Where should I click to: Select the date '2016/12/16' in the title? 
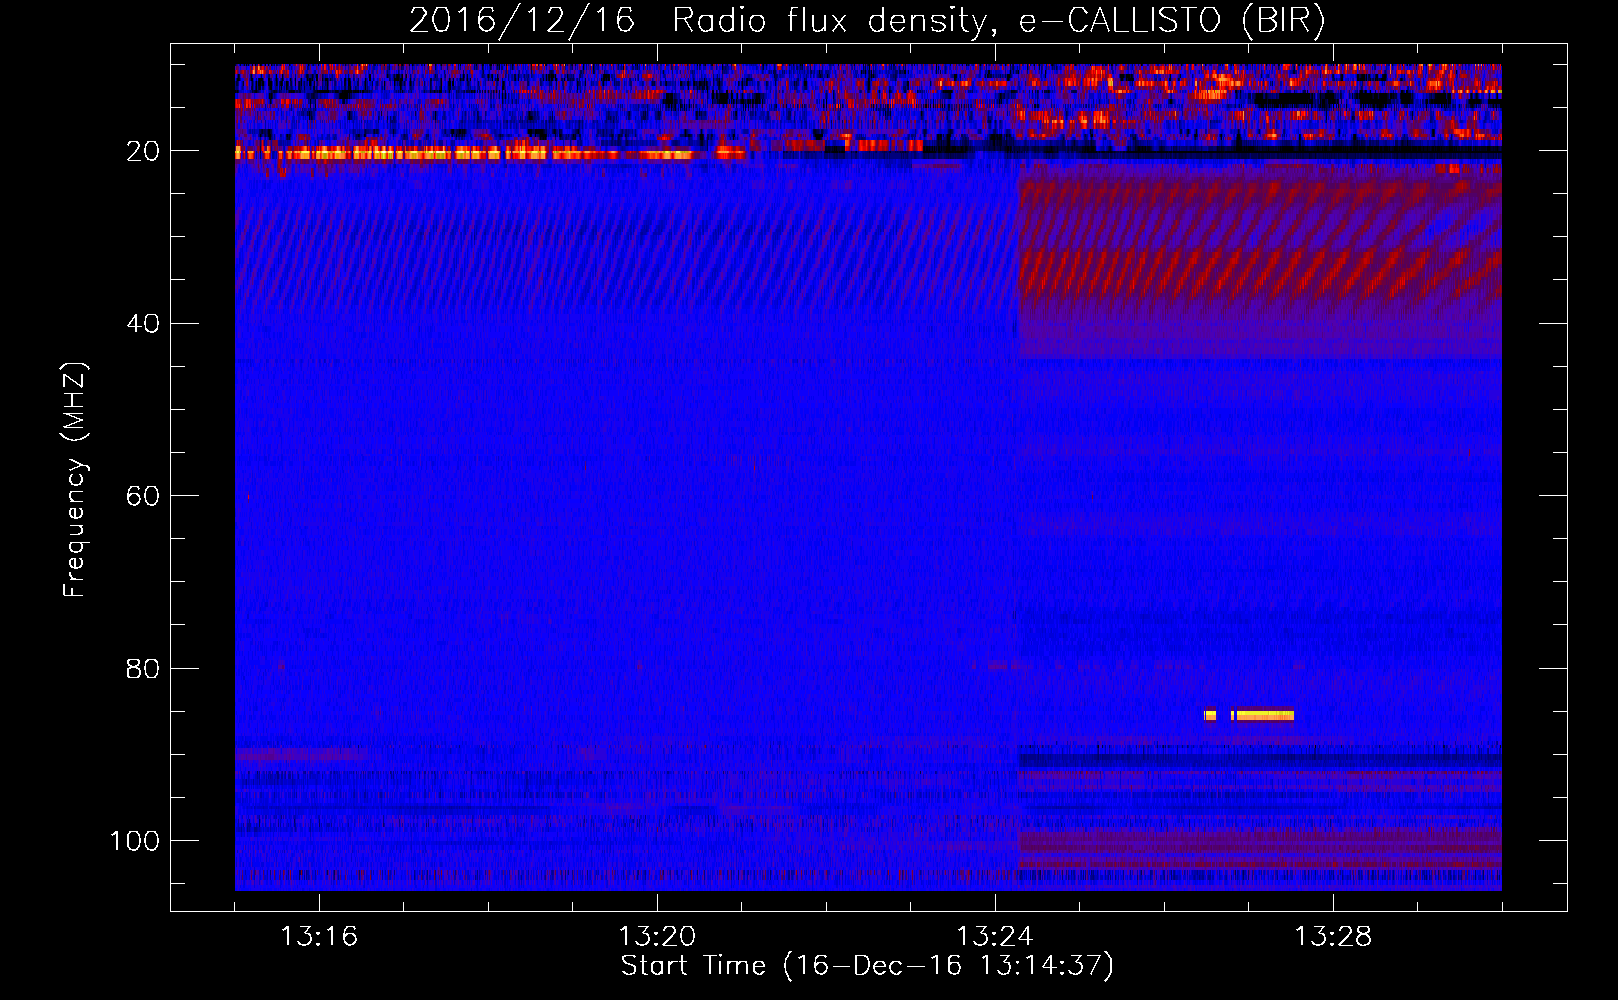pos(522,21)
